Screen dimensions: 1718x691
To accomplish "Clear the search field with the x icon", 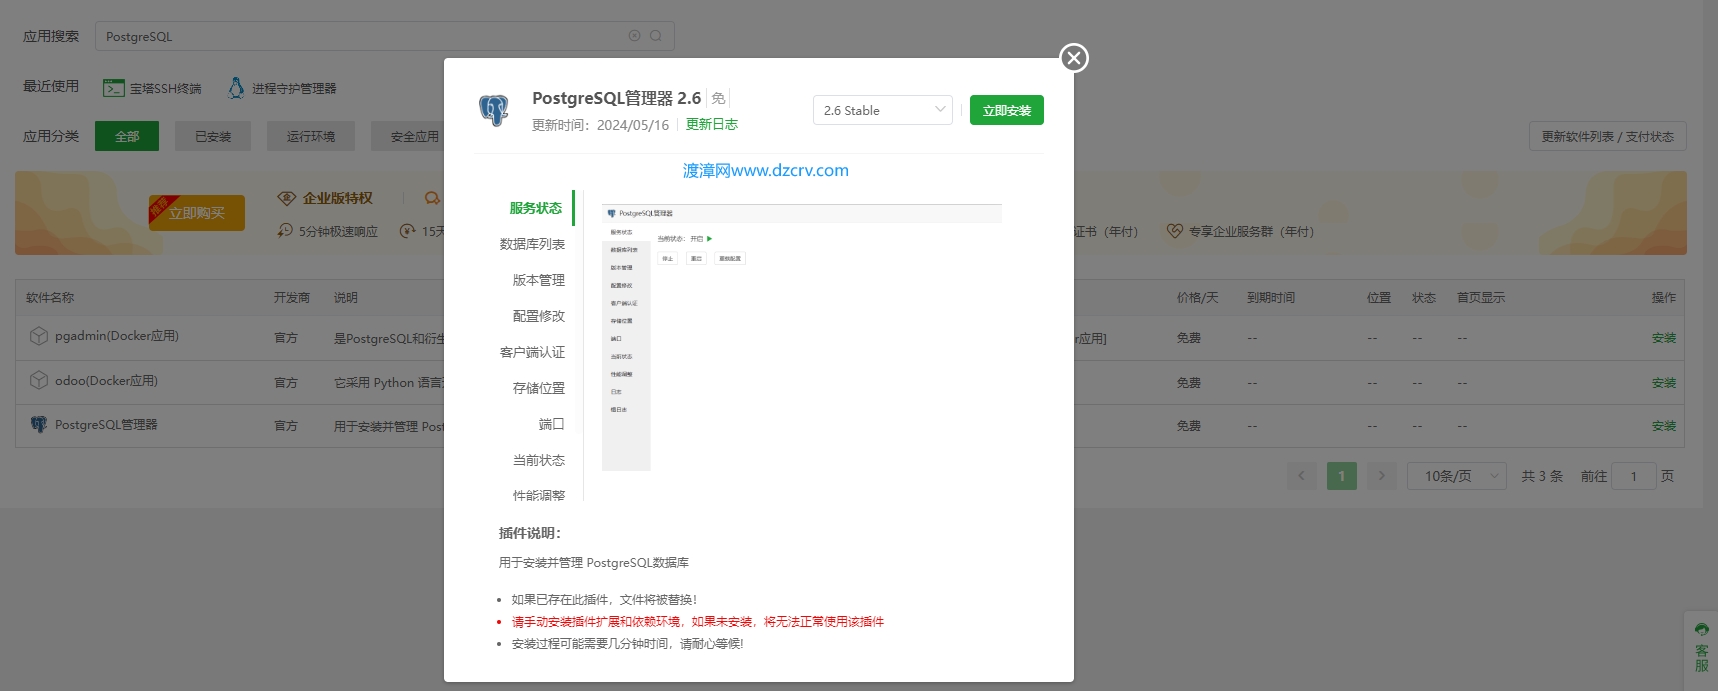I will pyautogui.click(x=634, y=36).
